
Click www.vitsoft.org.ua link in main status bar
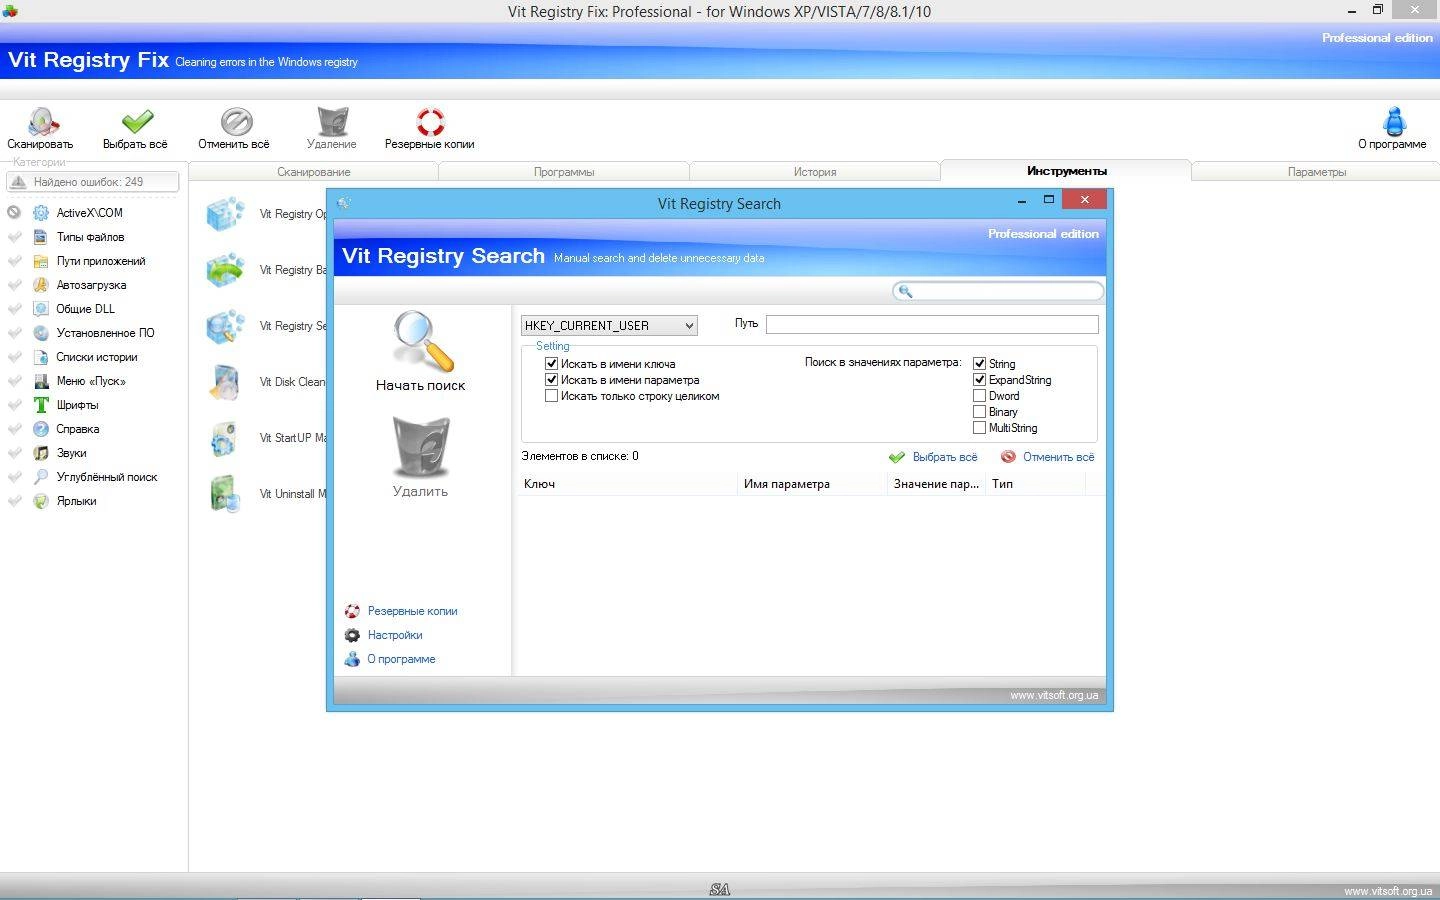[1388, 891]
